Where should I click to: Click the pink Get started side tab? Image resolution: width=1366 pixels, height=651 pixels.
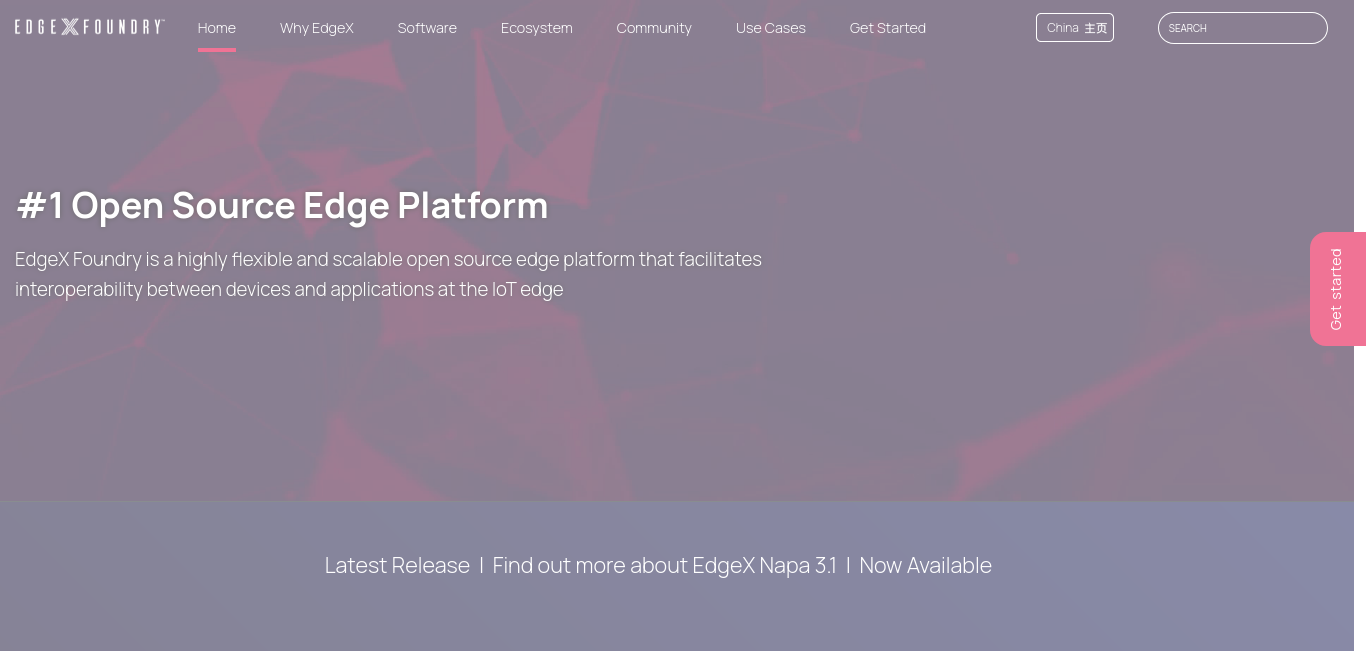(1338, 289)
